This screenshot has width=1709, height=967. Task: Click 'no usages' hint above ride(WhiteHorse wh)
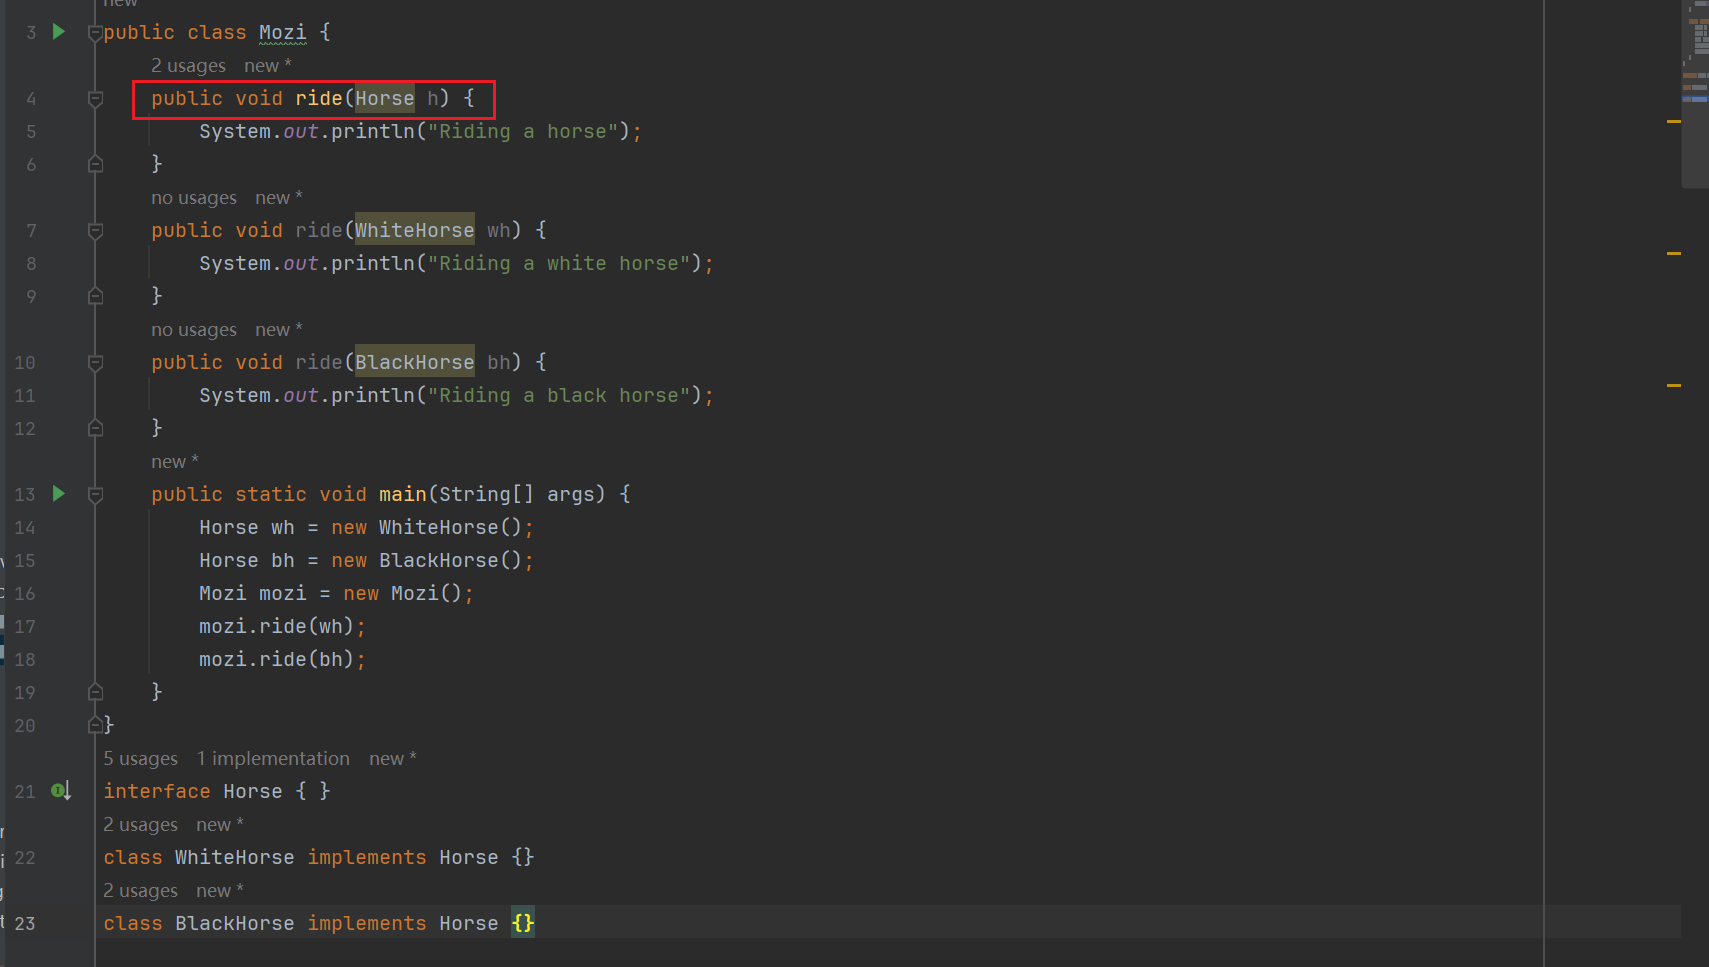coord(194,198)
